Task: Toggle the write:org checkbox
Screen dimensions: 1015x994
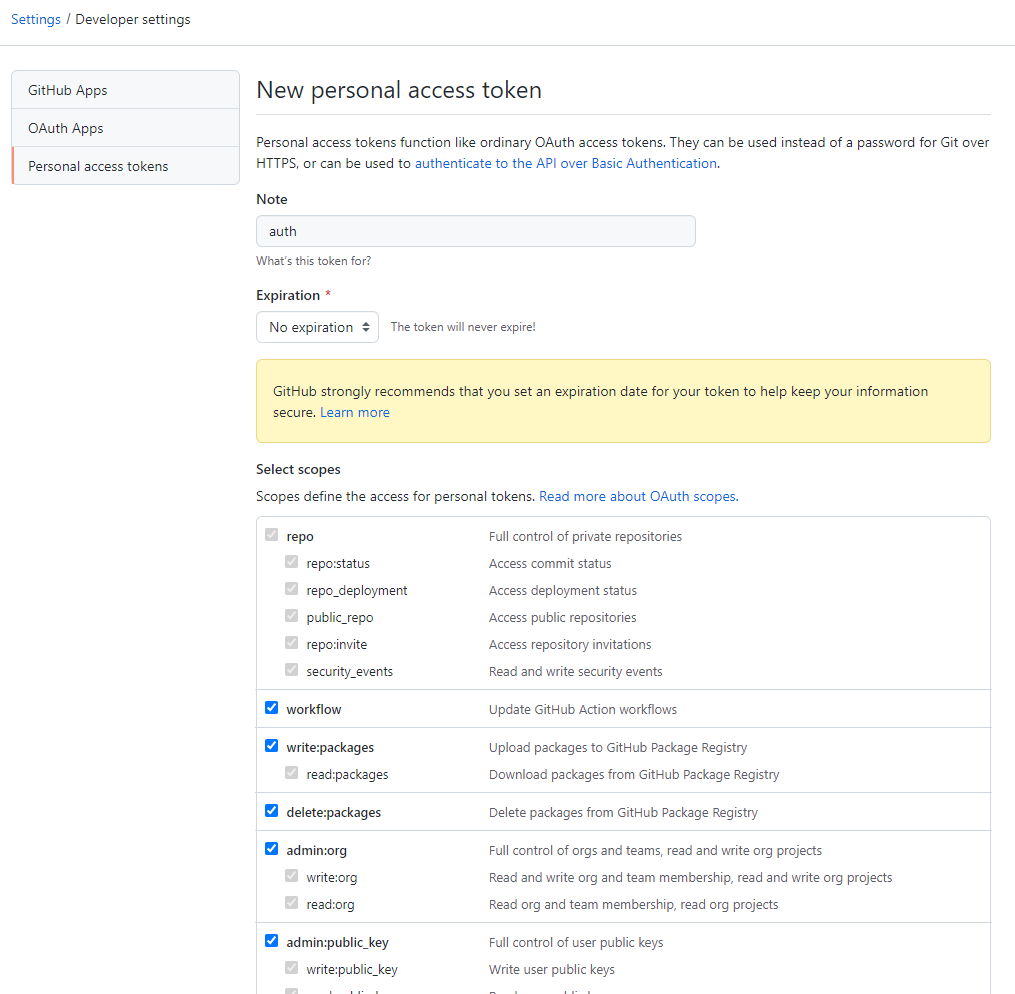Action: pos(292,876)
